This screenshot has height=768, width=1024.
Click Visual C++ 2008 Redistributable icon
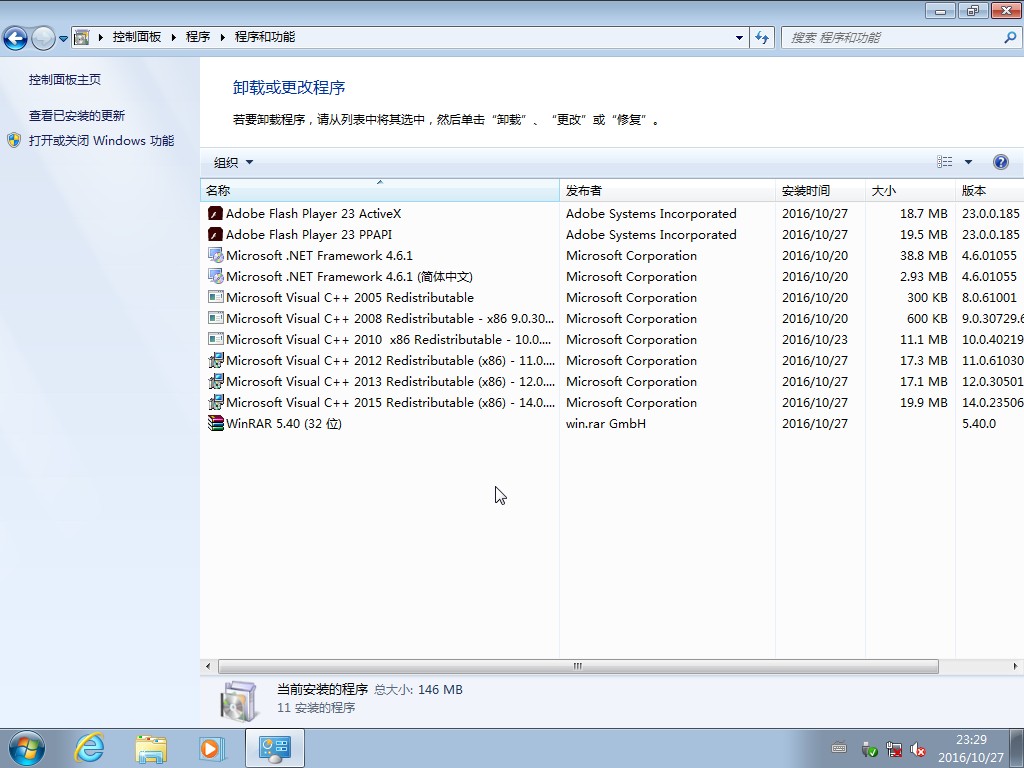pyautogui.click(x=216, y=318)
